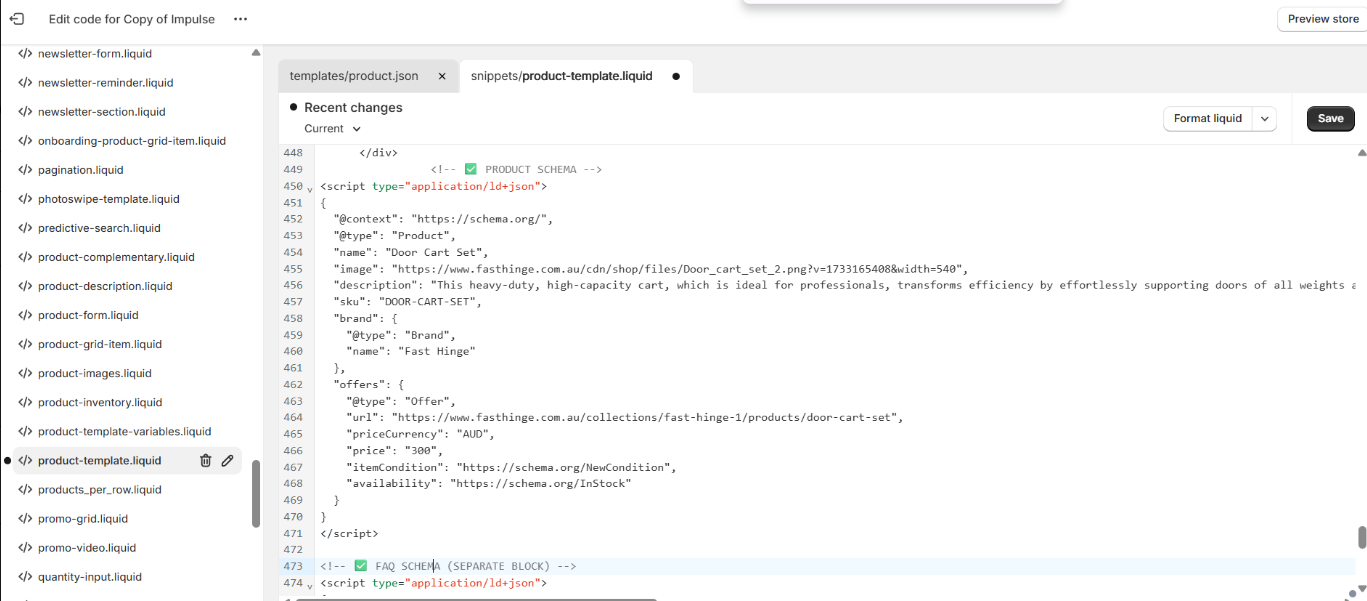Open products_per_row.liquid file
Image resolution: width=1367 pixels, height=601 pixels.
100,490
